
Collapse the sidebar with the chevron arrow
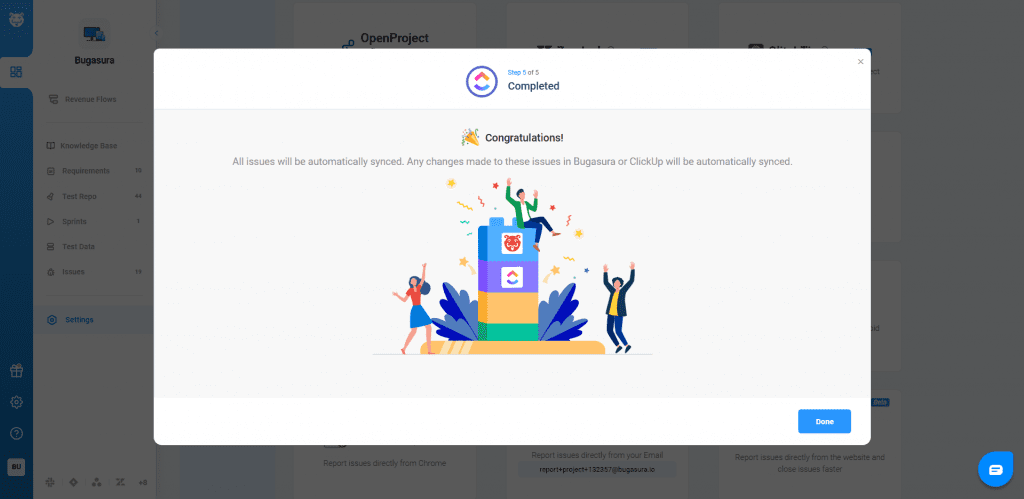coord(156,33)
